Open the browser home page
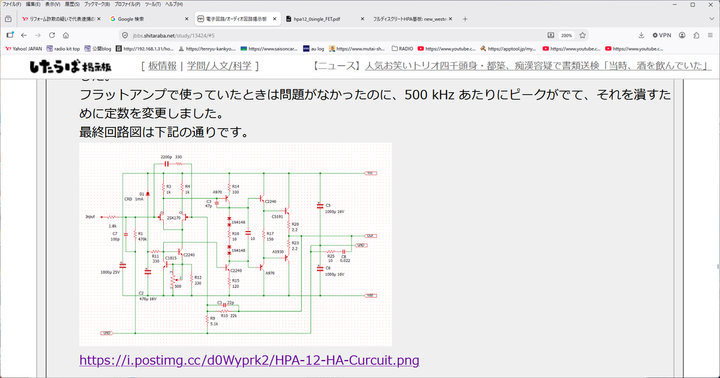The height and width of the screenshot is (378, 720). (x=66, y=35)
